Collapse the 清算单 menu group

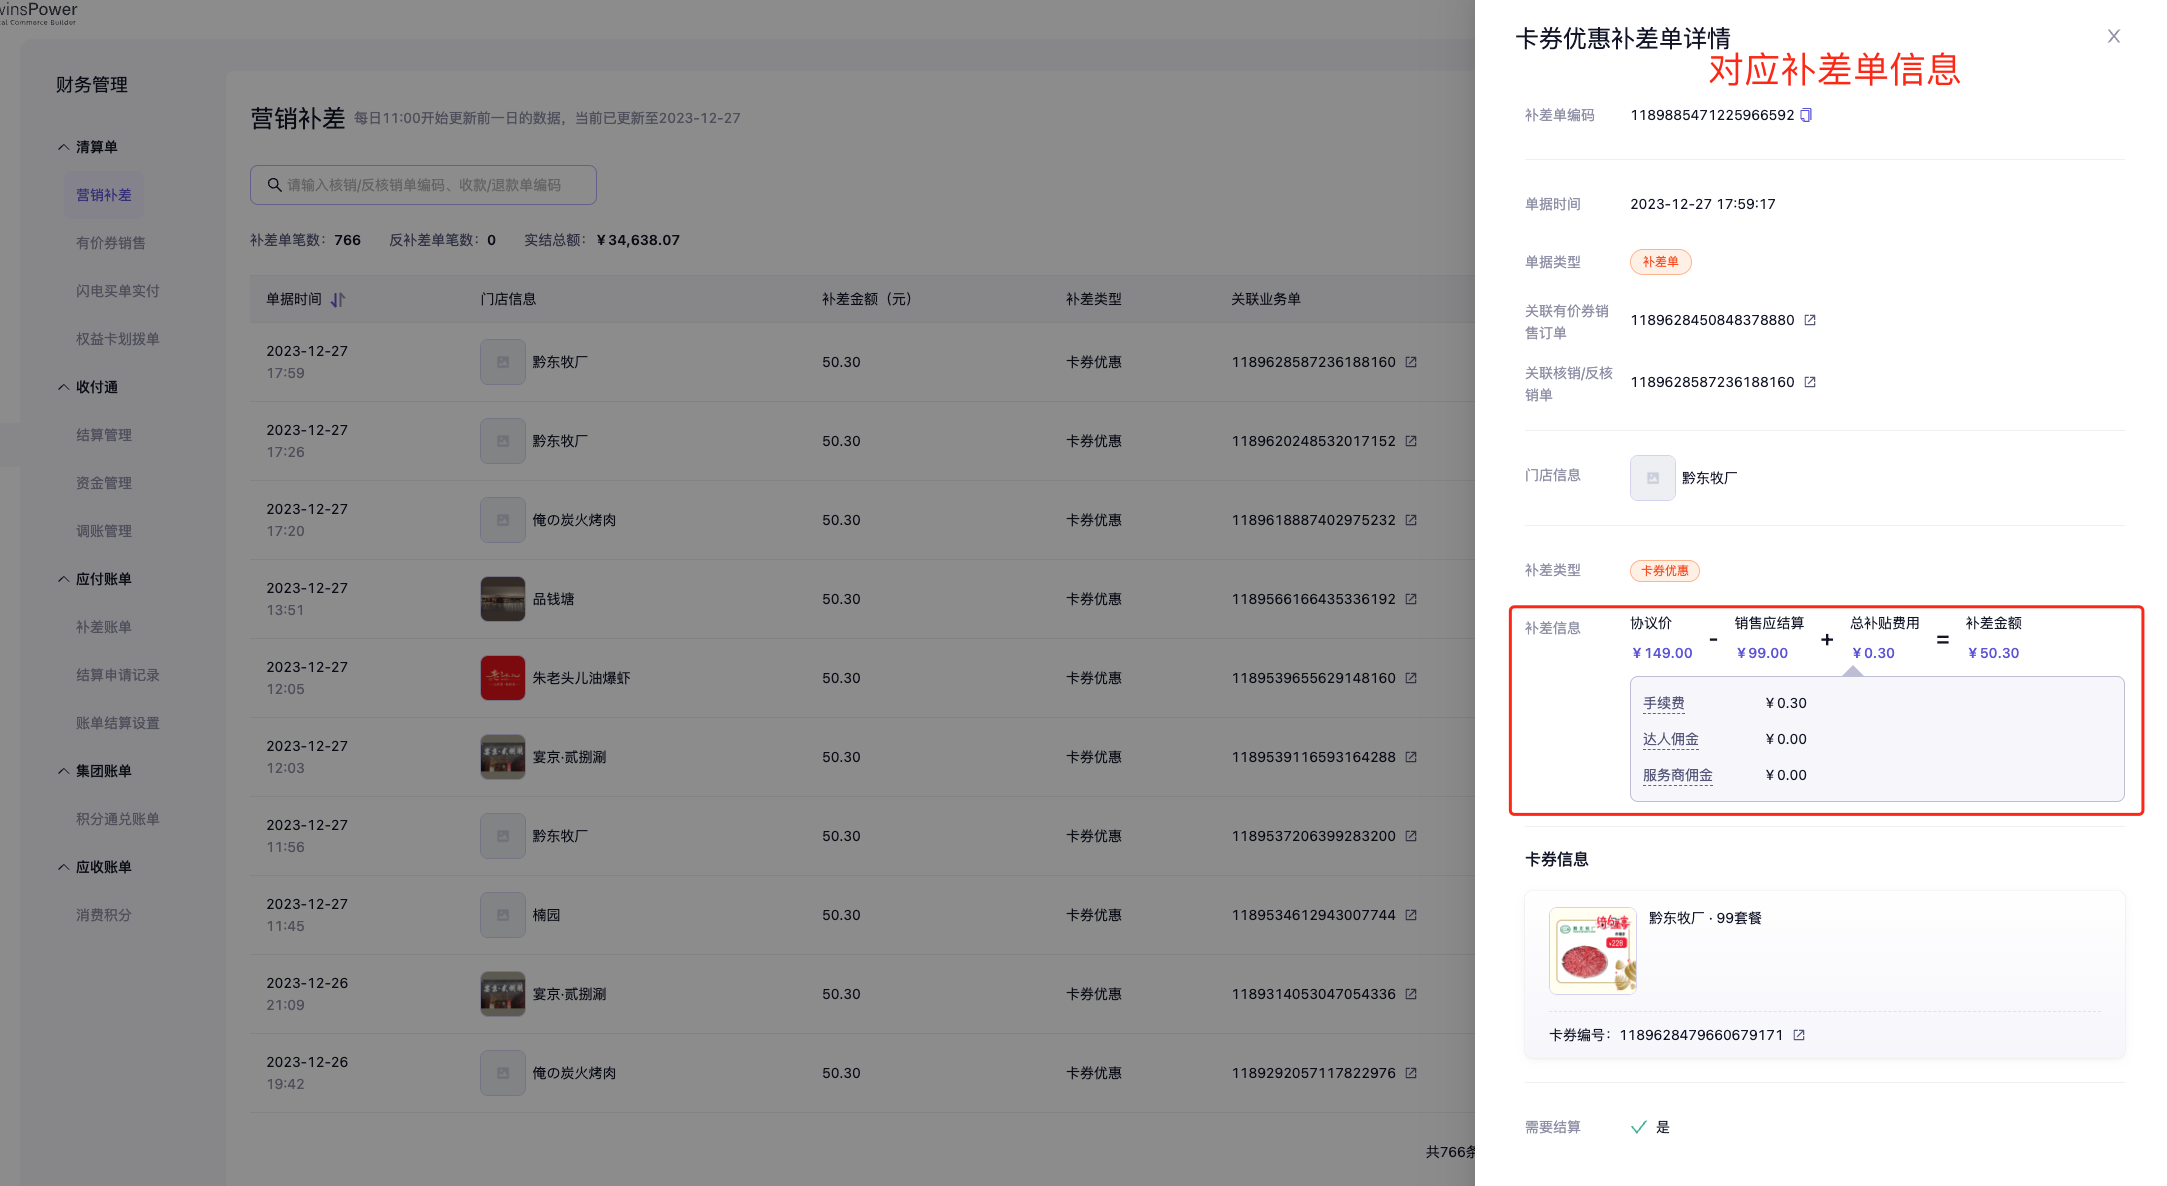[64, 147]
